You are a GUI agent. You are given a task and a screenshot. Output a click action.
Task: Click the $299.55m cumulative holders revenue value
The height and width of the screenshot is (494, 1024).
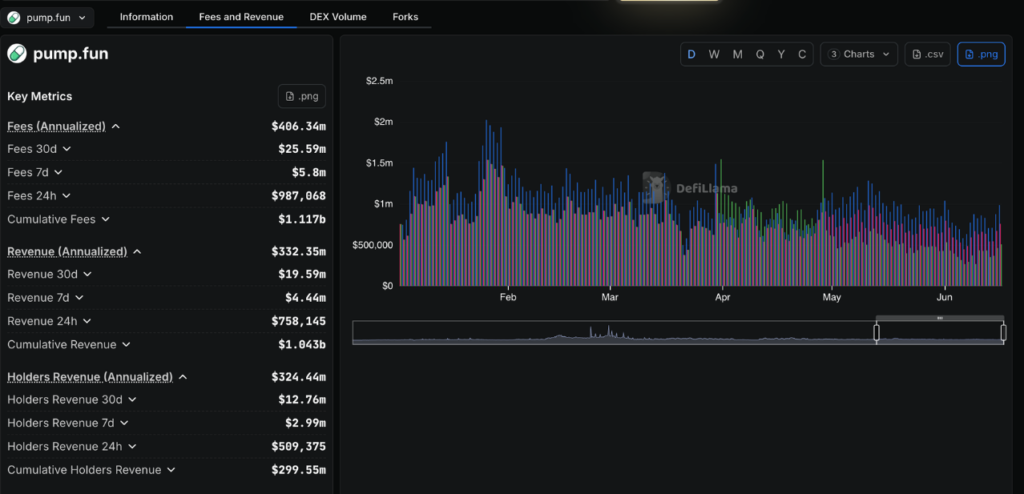pos(298,470)
